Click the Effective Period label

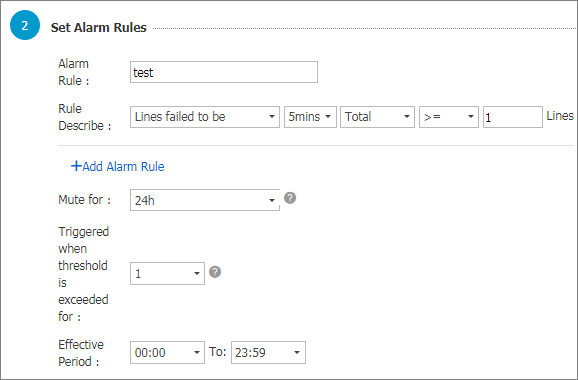click(x=81, y=353)
